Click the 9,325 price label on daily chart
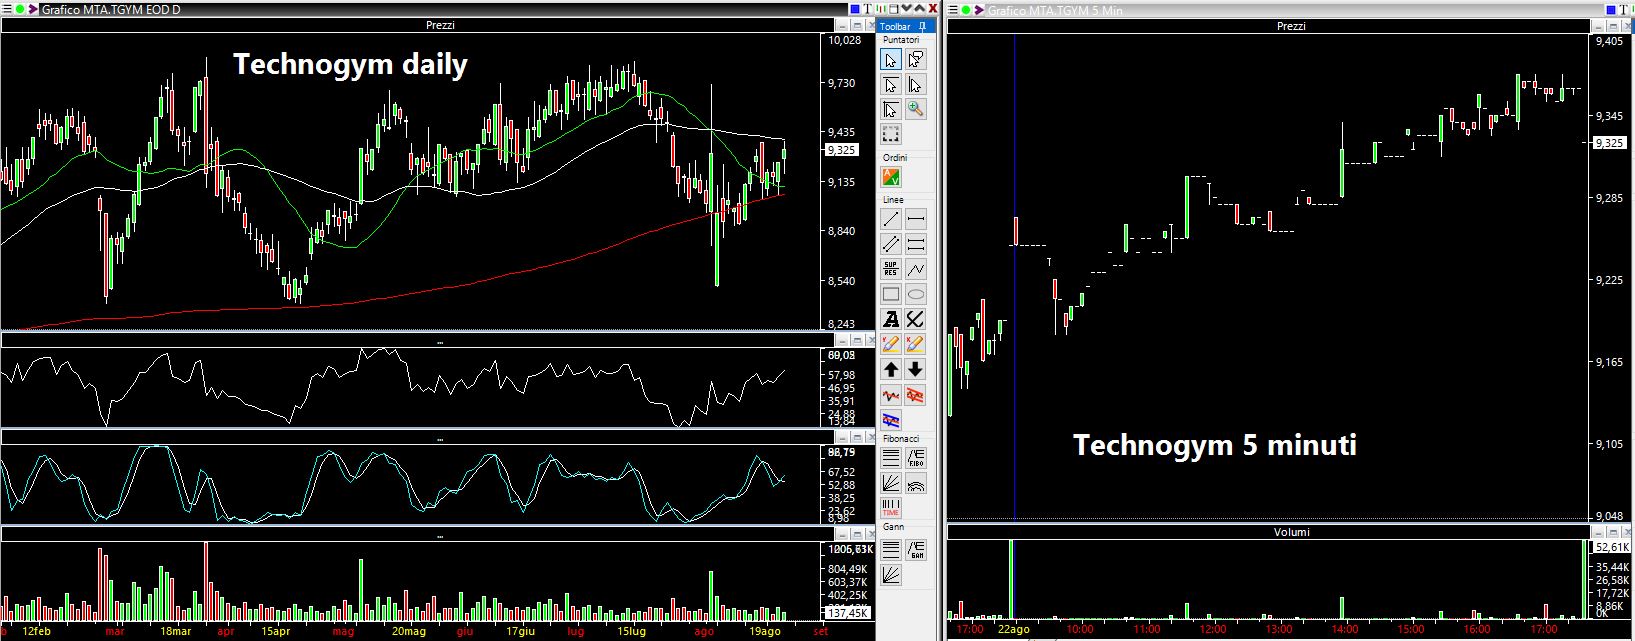This screenshot has width=1635, height=641. [842, 150]
